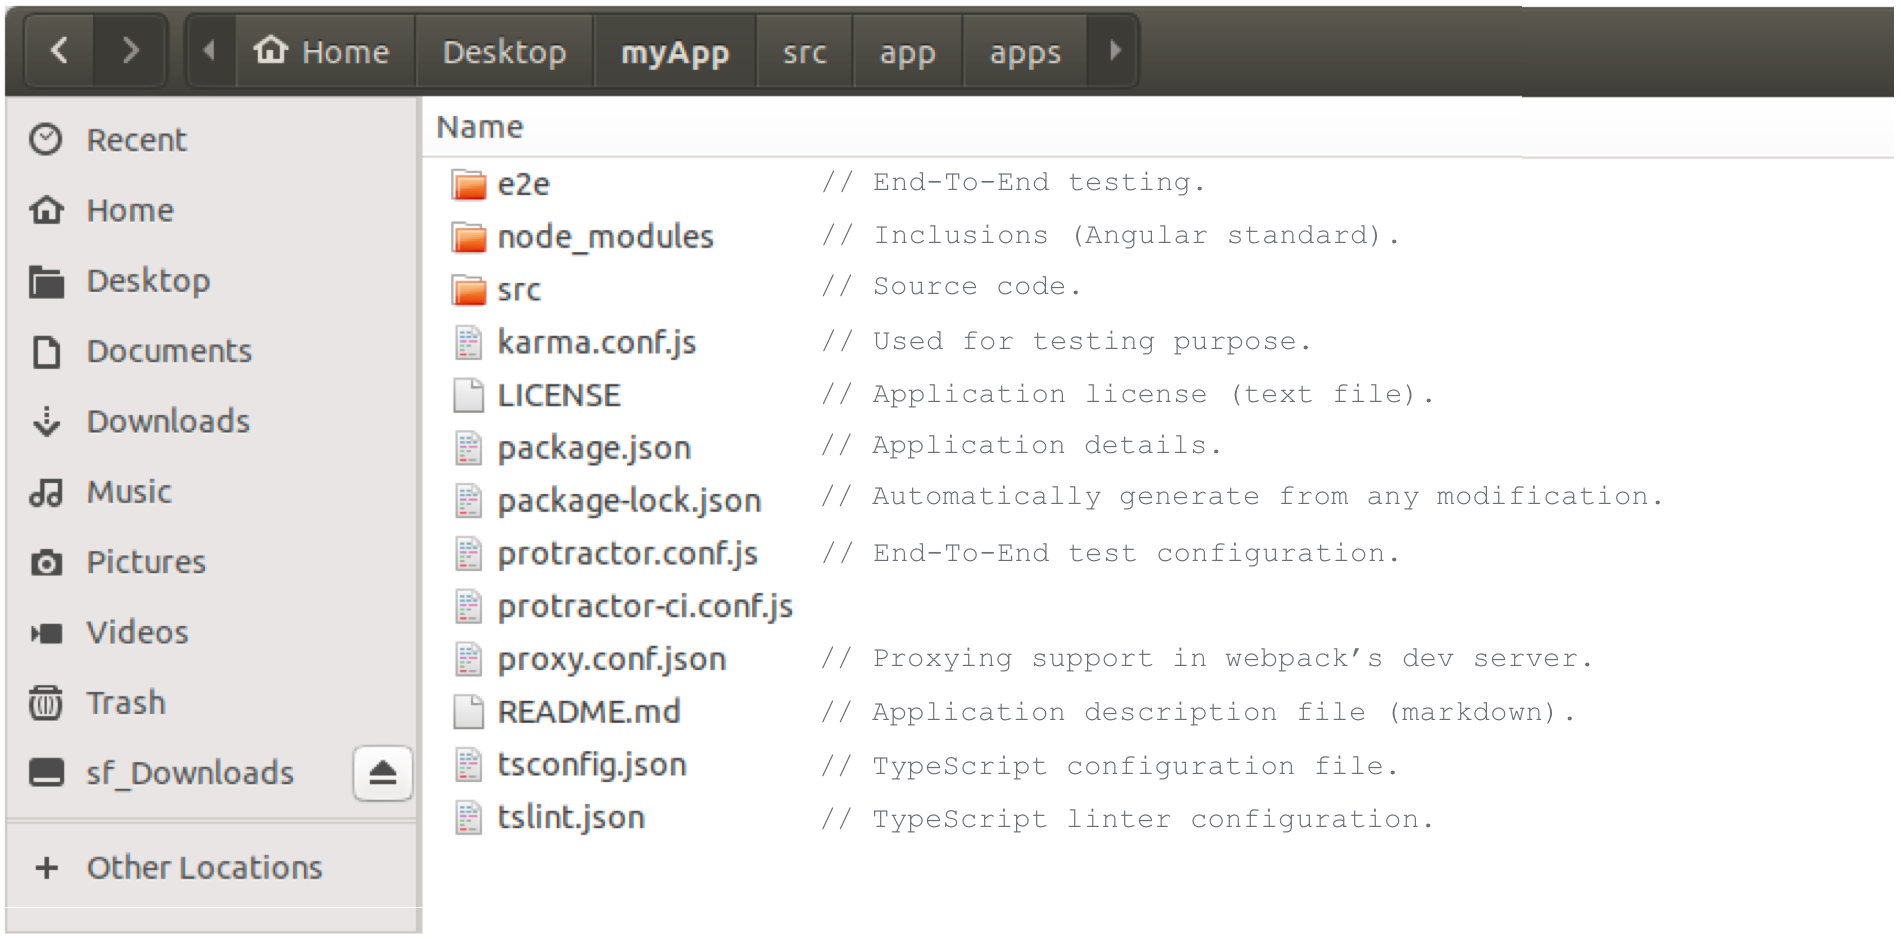Select the package.json file
Screen dimensions: 1901x939
594,448
